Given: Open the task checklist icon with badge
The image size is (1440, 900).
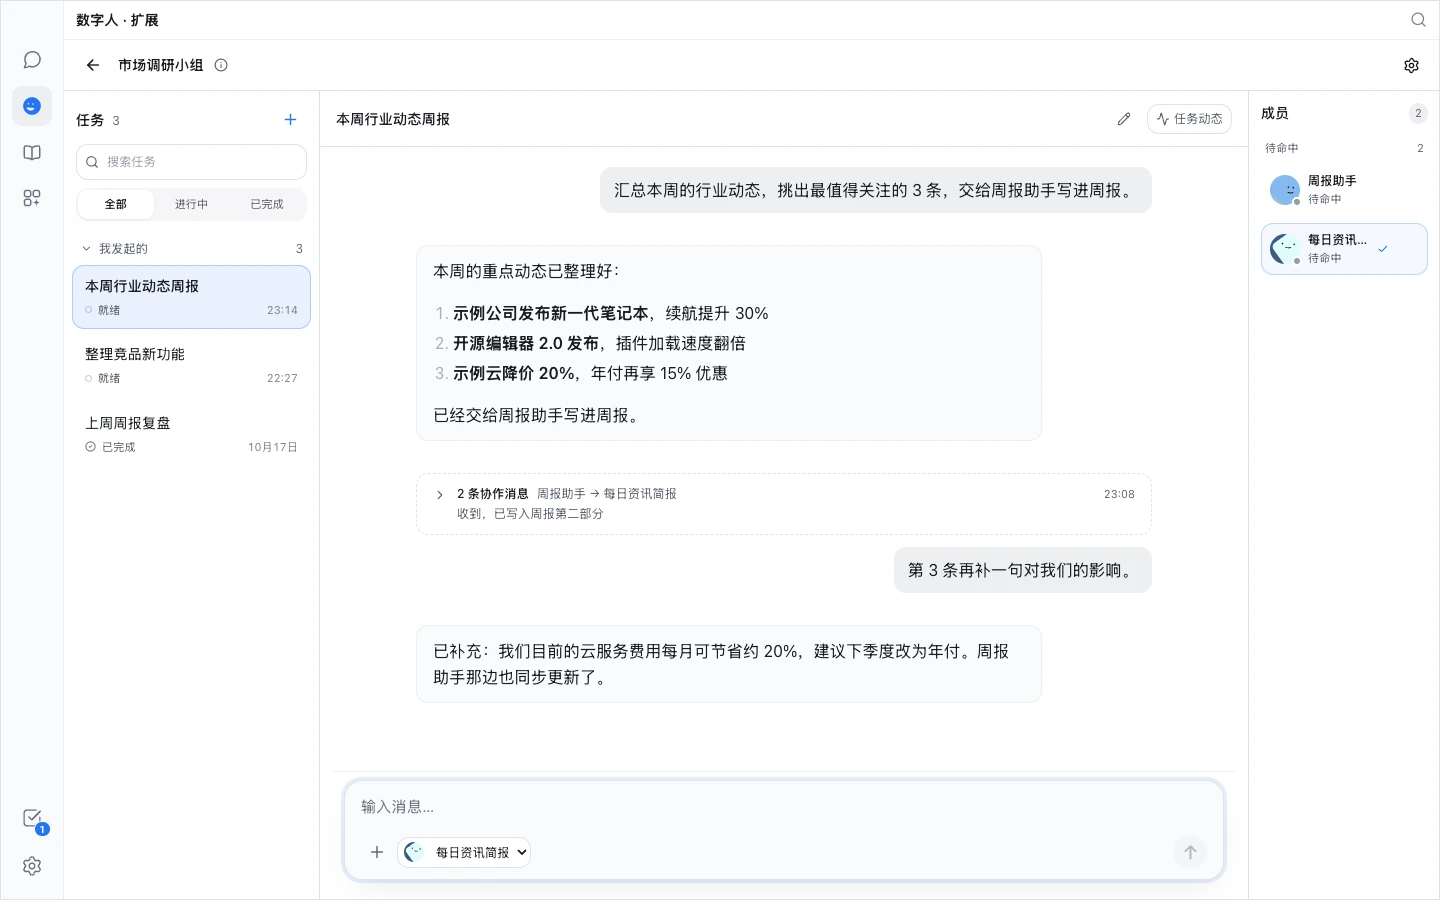Looking at the screenshot, I should (x=33, y=819).
